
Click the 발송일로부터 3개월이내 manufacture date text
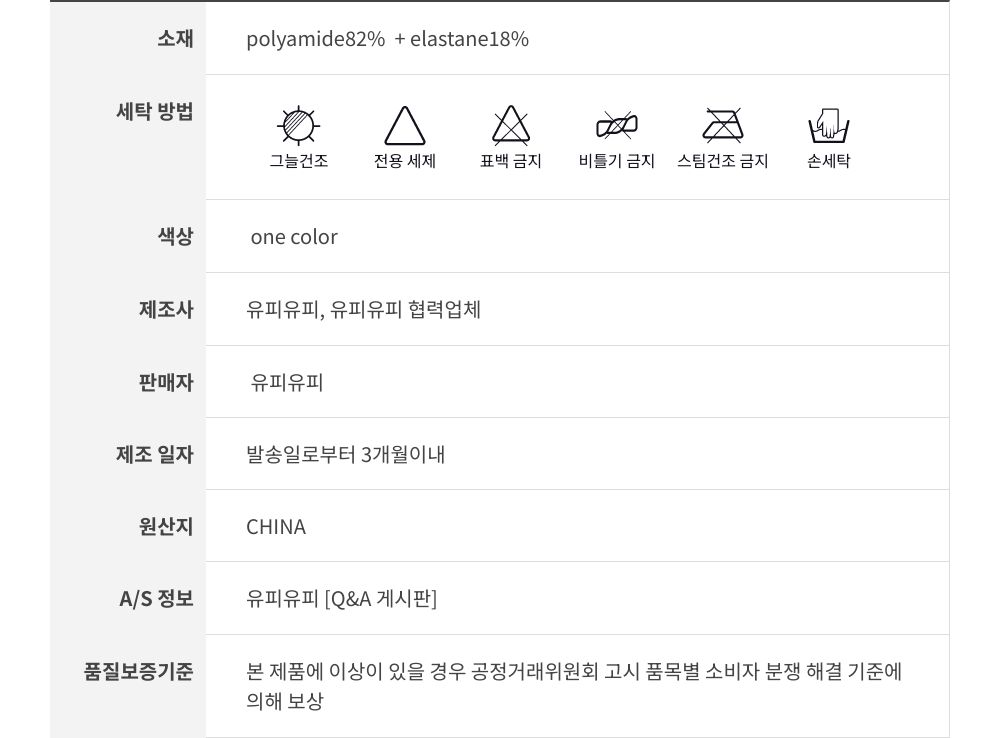(x=346, y=455)
